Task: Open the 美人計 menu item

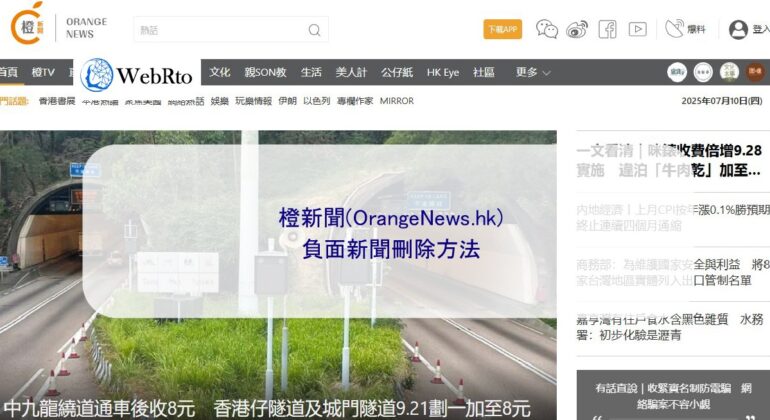Action: click(351, 72)
